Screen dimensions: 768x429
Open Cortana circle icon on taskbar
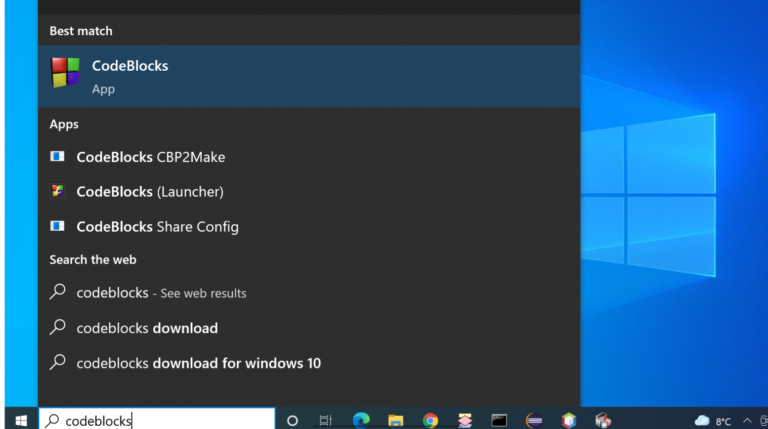pyautogui.click(x=292, y=421)
